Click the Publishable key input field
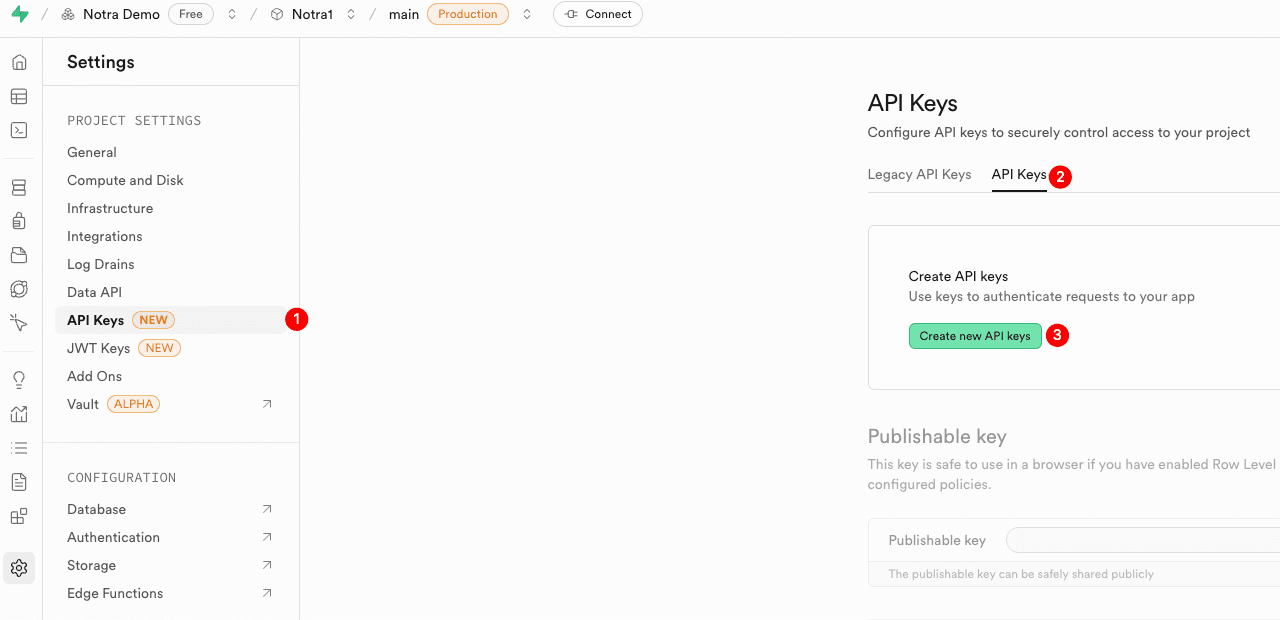Viewport: 1280px width, 620px height. tap(1142, 540)
